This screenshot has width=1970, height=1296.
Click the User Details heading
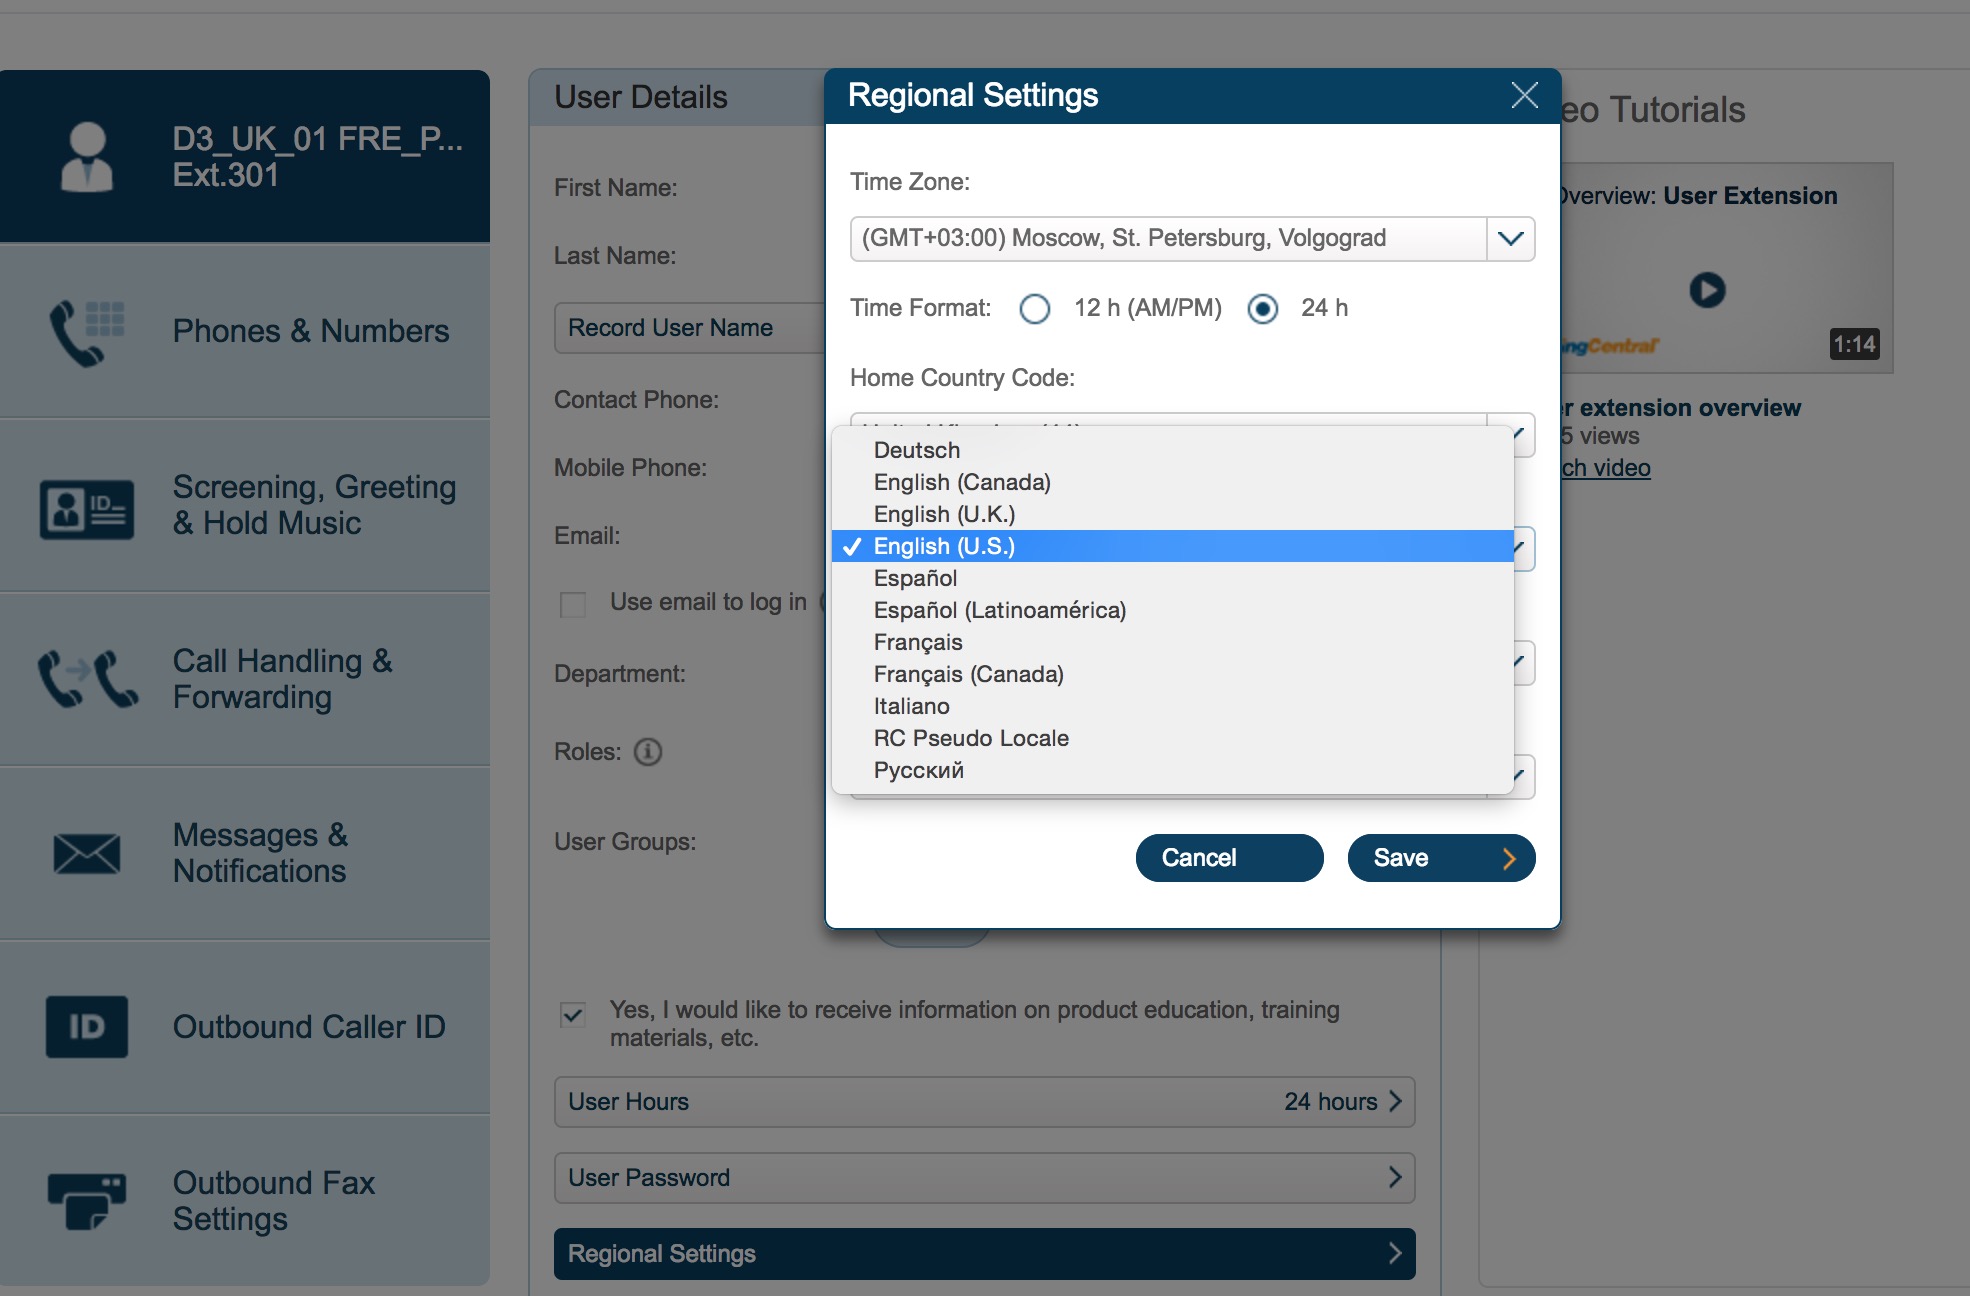641,97
